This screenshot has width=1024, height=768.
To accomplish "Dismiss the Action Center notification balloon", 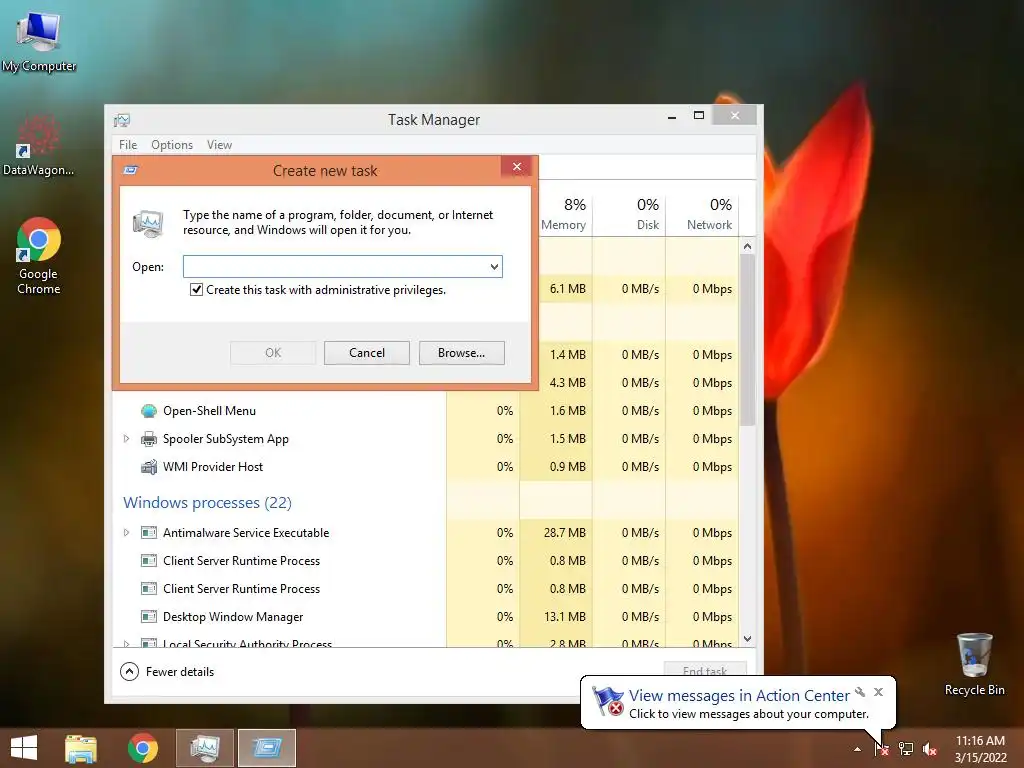I will point(878,692).
